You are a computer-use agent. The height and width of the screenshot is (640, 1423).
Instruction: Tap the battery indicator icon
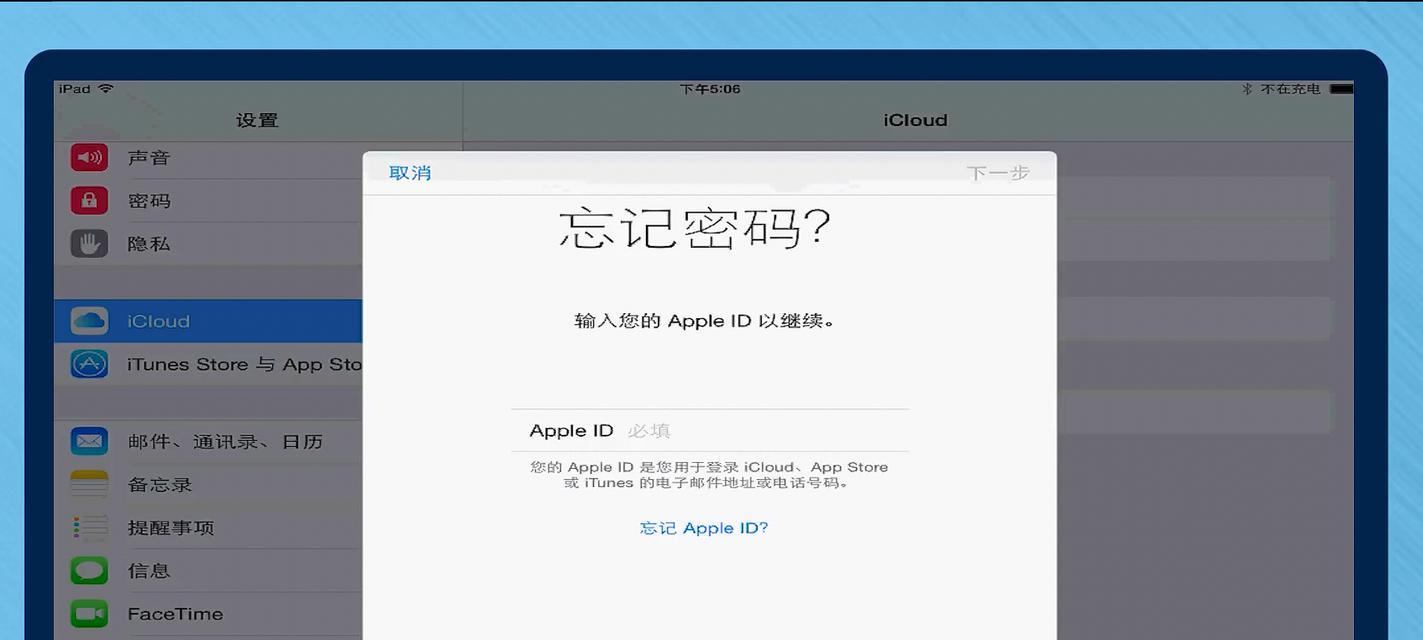[x=1342, y=89]
